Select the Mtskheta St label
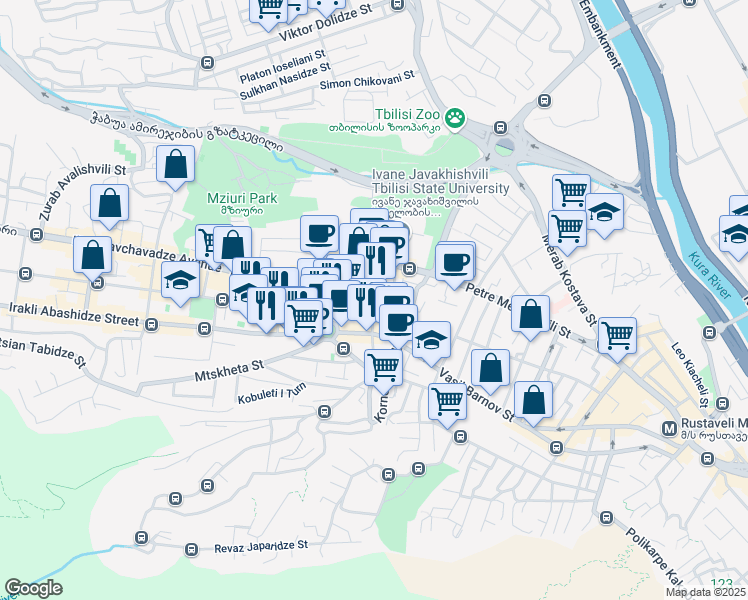This screenshot has height=600, width=748. [x=229, y=371]
